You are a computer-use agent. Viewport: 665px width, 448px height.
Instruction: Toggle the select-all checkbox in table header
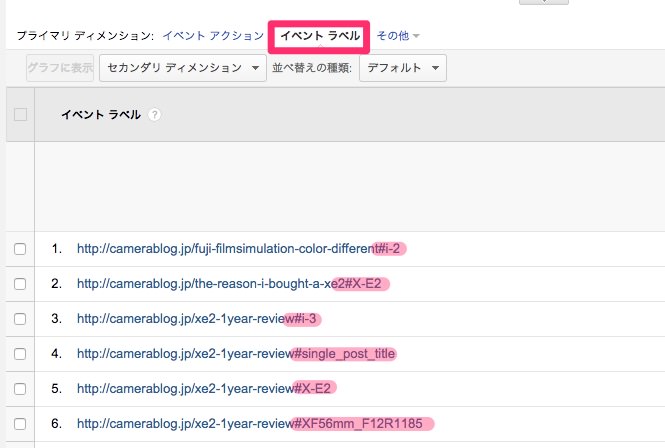coord(20,115)
